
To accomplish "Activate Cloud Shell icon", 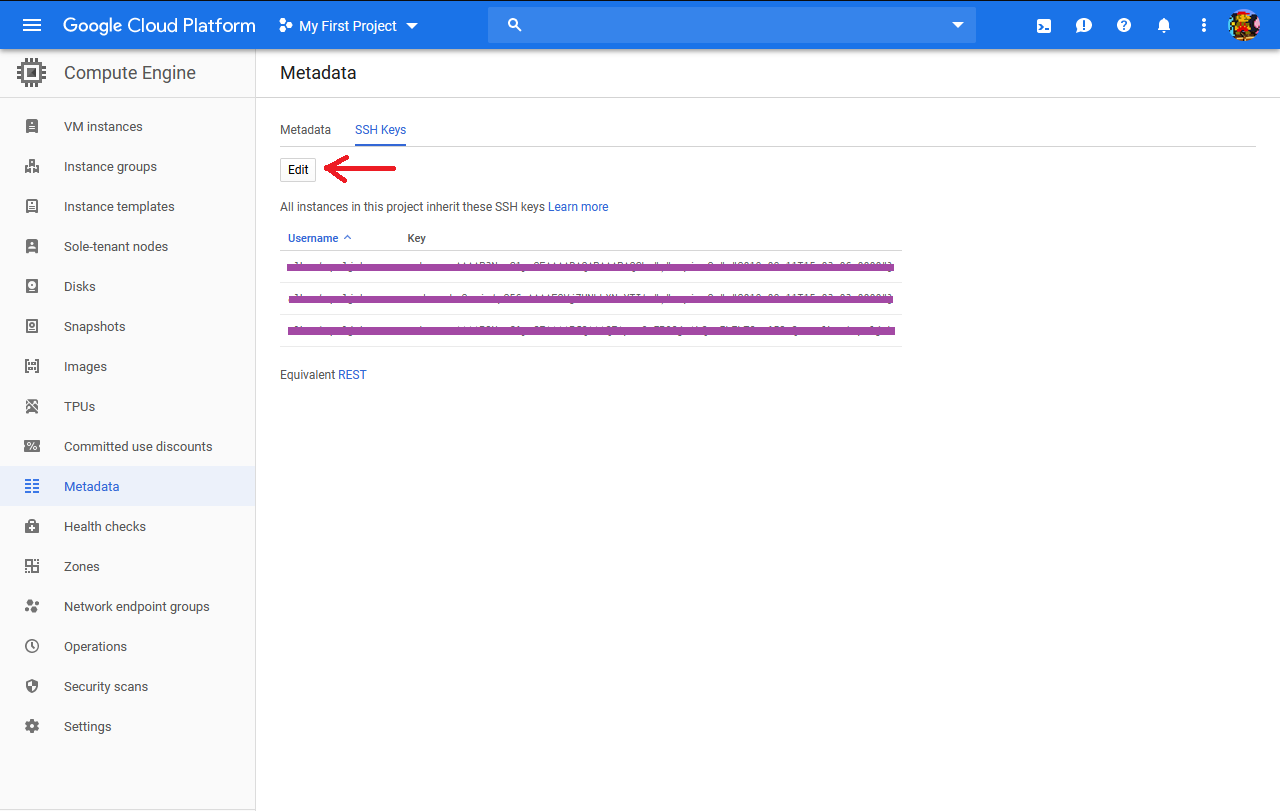I will click(x=1044, y=26).
